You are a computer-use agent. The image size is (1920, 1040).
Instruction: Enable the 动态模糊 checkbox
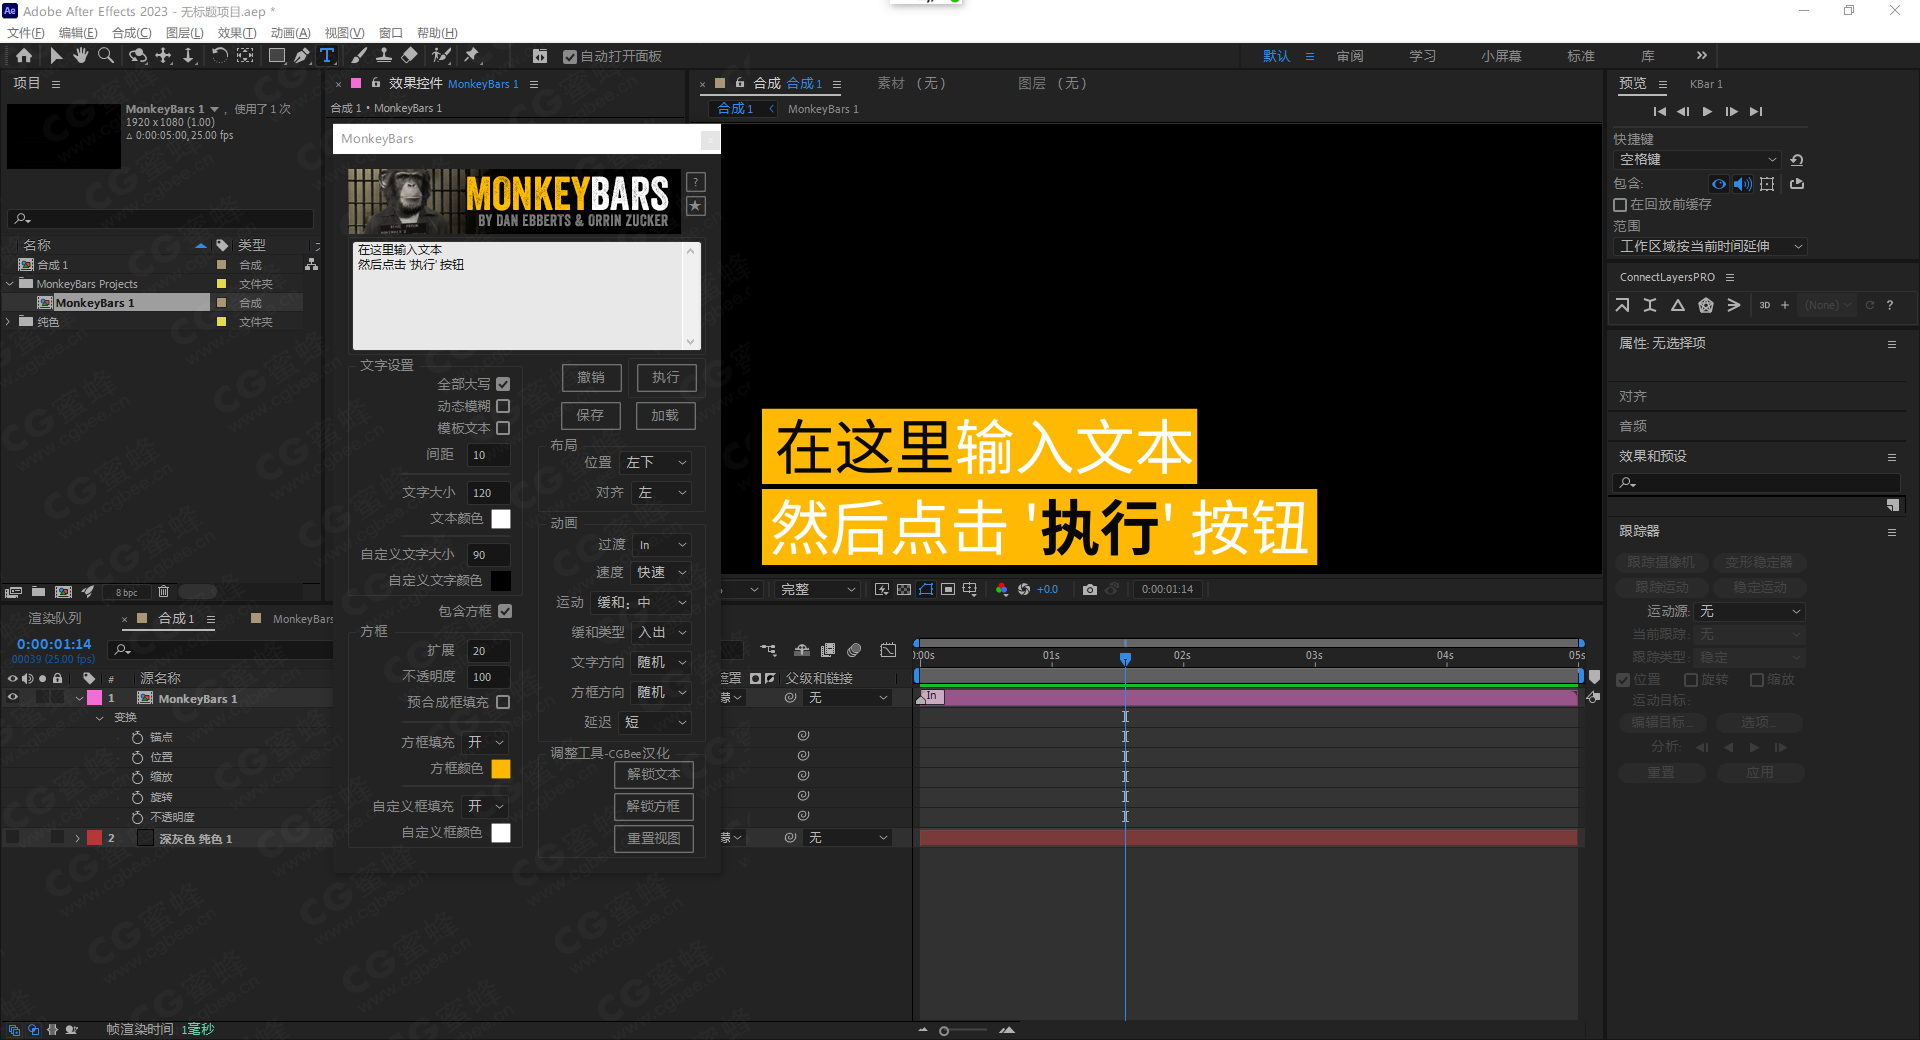point(503,406)
